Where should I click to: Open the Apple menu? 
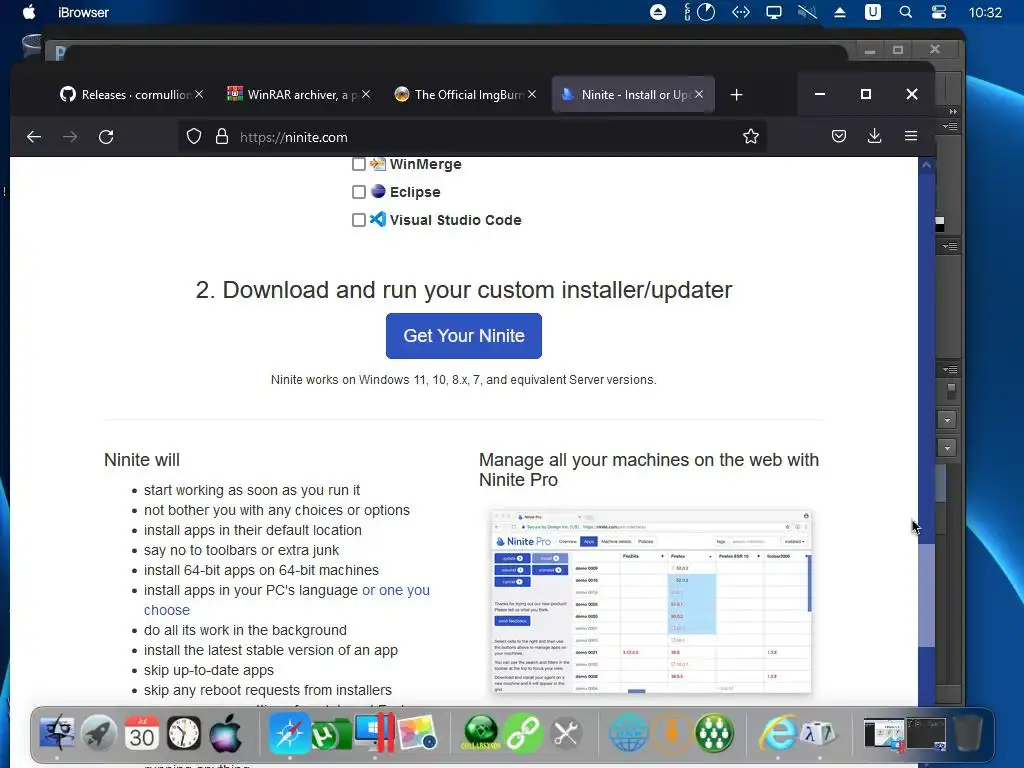tap(29, 12)
